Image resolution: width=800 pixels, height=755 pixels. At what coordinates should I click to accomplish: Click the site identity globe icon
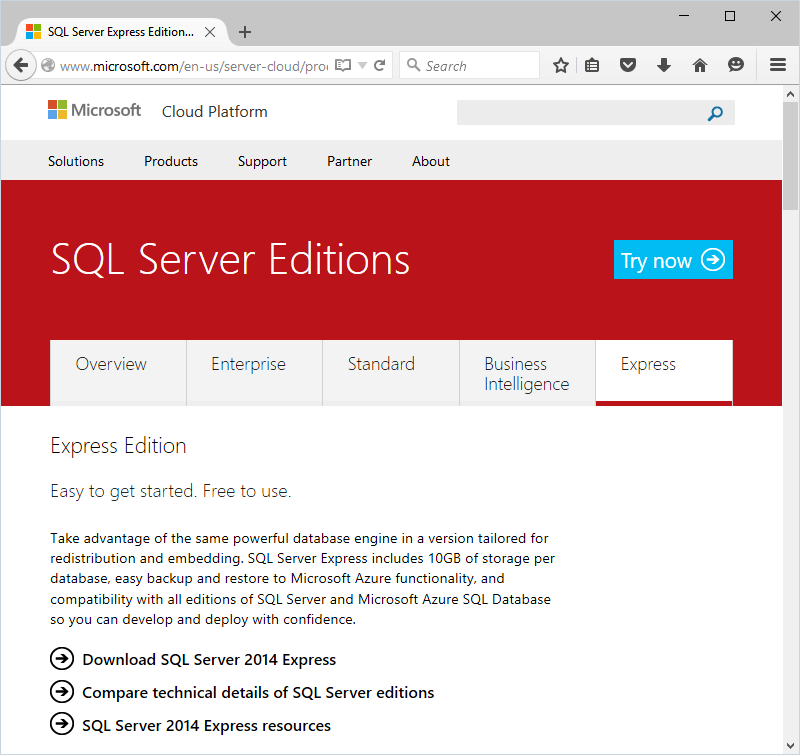[x=48, y=65]
